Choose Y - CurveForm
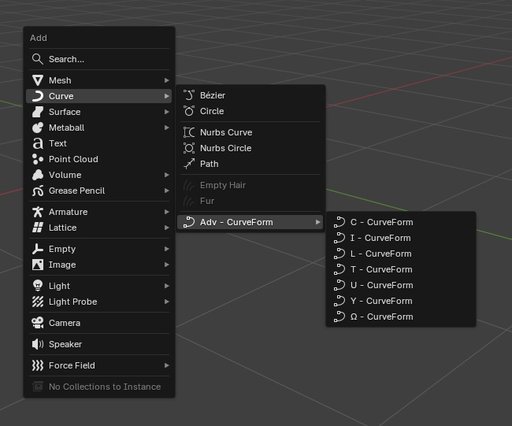Image resolution: width=512 pixels, height=426 pixels. 401,301
